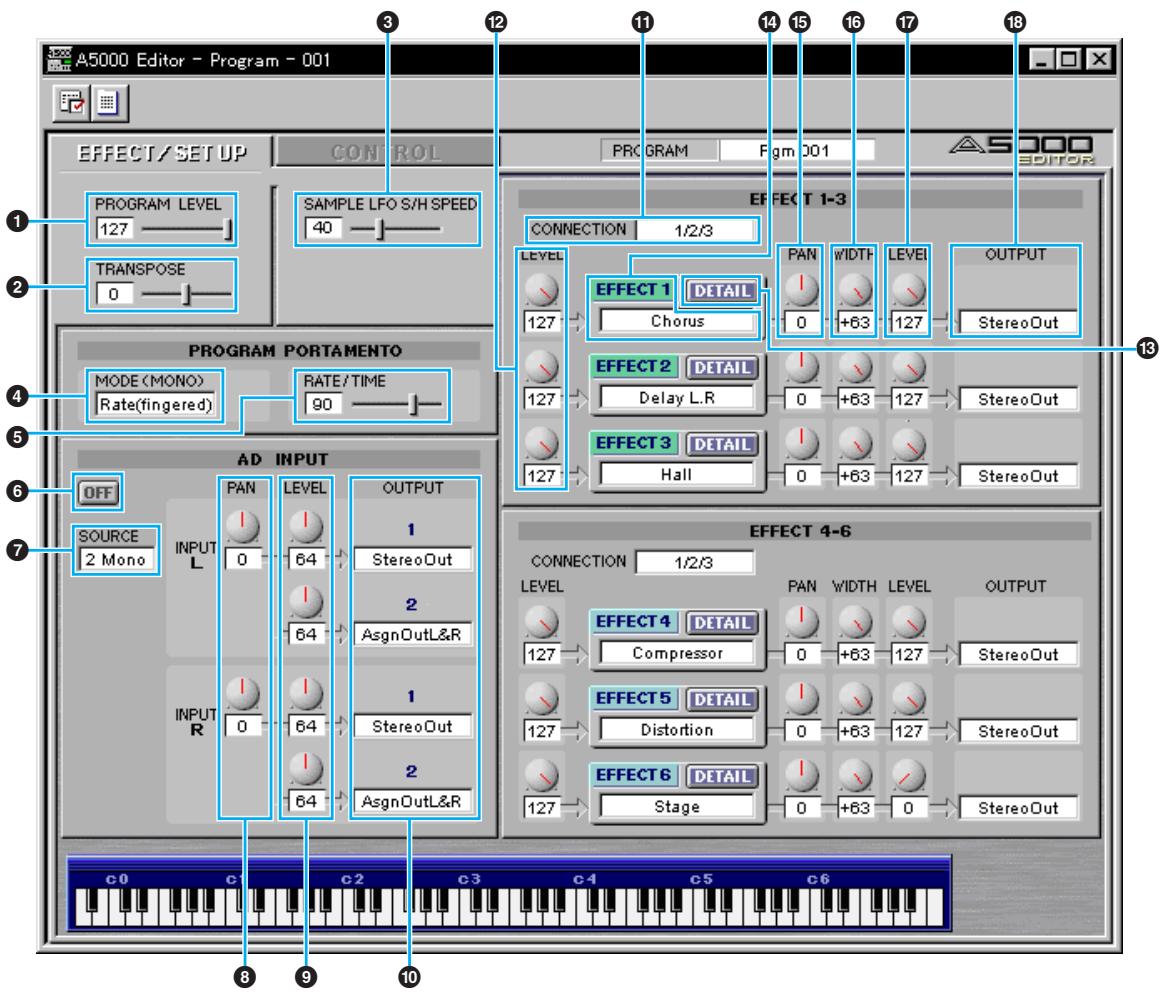Click INPUT L output 2 LEVEL knob
Viewport: 1165px width, 992px height.
(x=305, y=602)
